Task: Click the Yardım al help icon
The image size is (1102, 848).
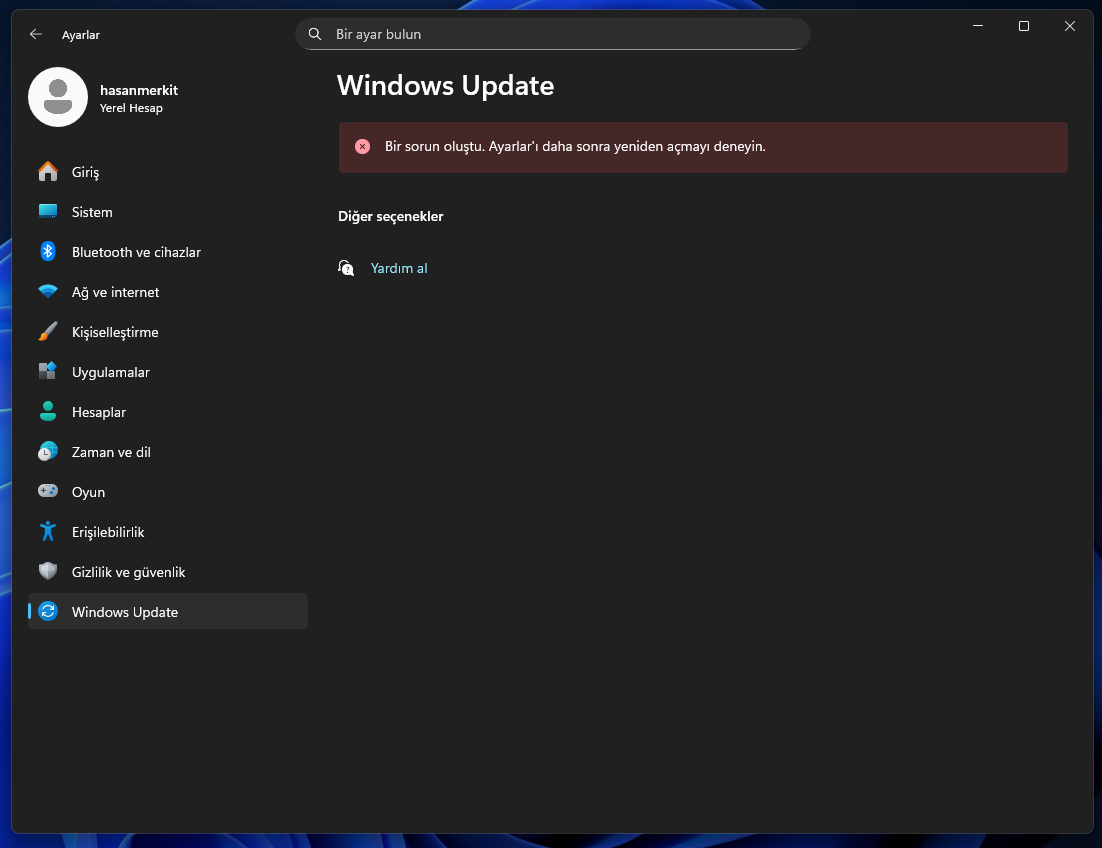Action: tap(346, 268)
